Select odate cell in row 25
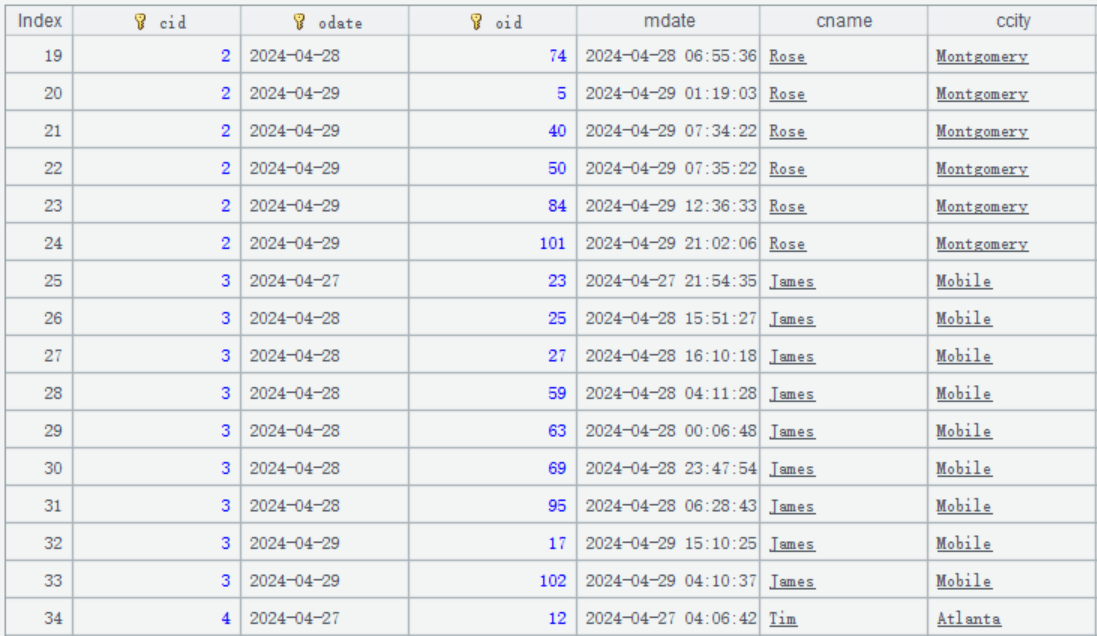 (325, 281)
